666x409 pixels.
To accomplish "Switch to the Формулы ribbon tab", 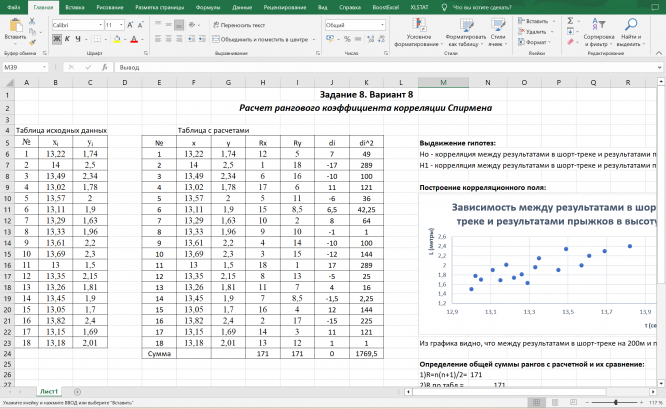I will [209, 6].
